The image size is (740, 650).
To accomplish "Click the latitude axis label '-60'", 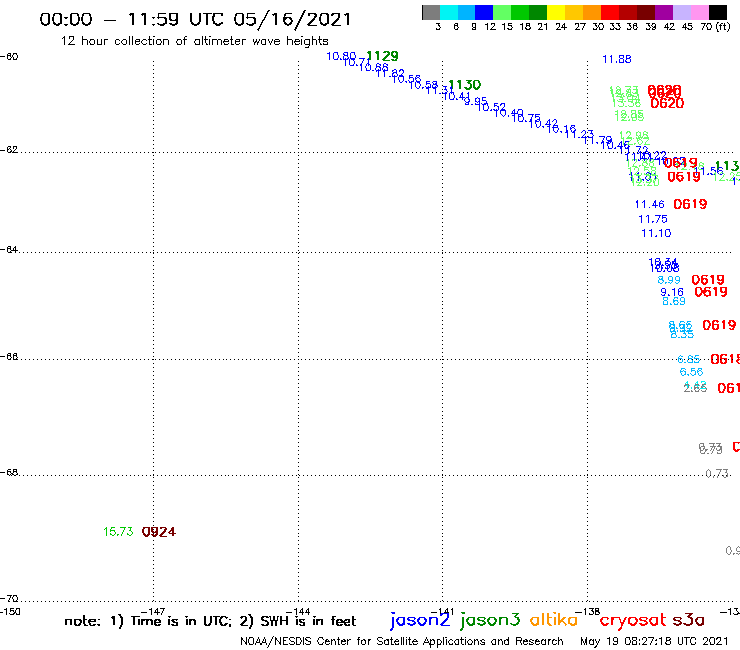I will (9, 56).
